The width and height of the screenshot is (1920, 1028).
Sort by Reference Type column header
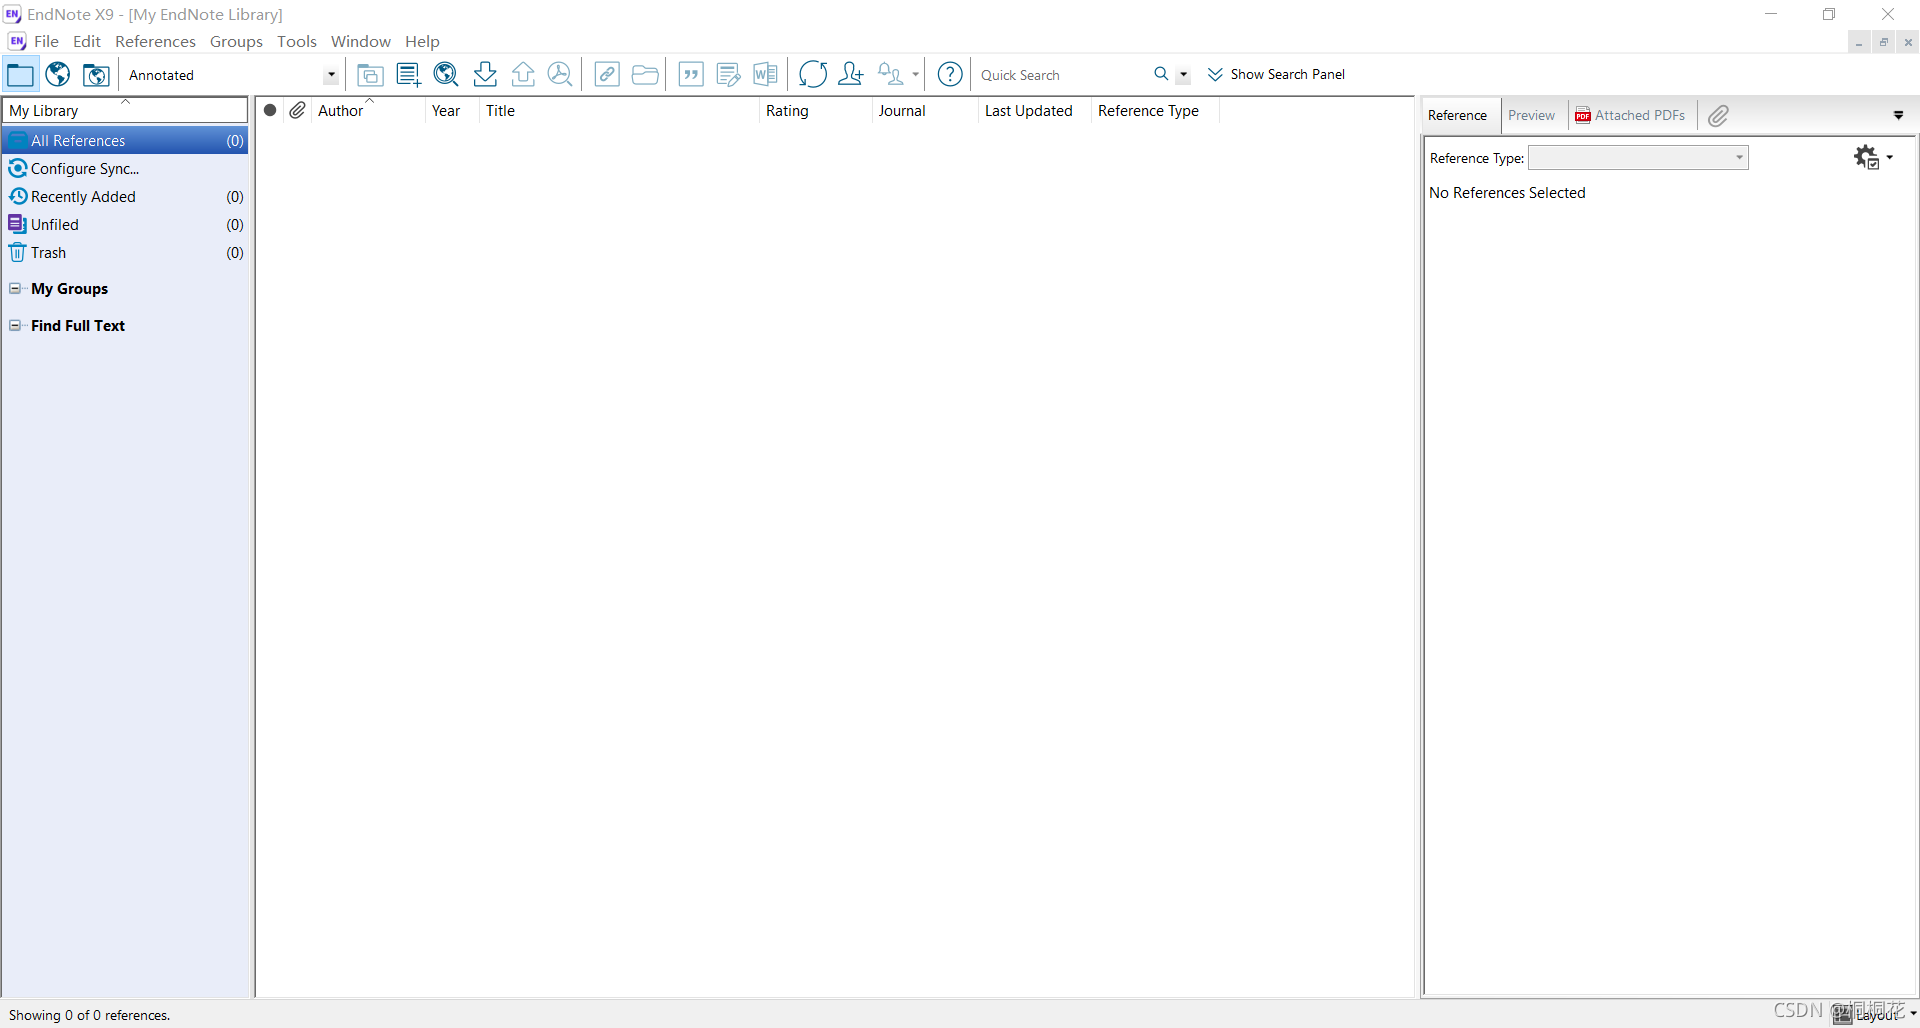(1155, 111)
